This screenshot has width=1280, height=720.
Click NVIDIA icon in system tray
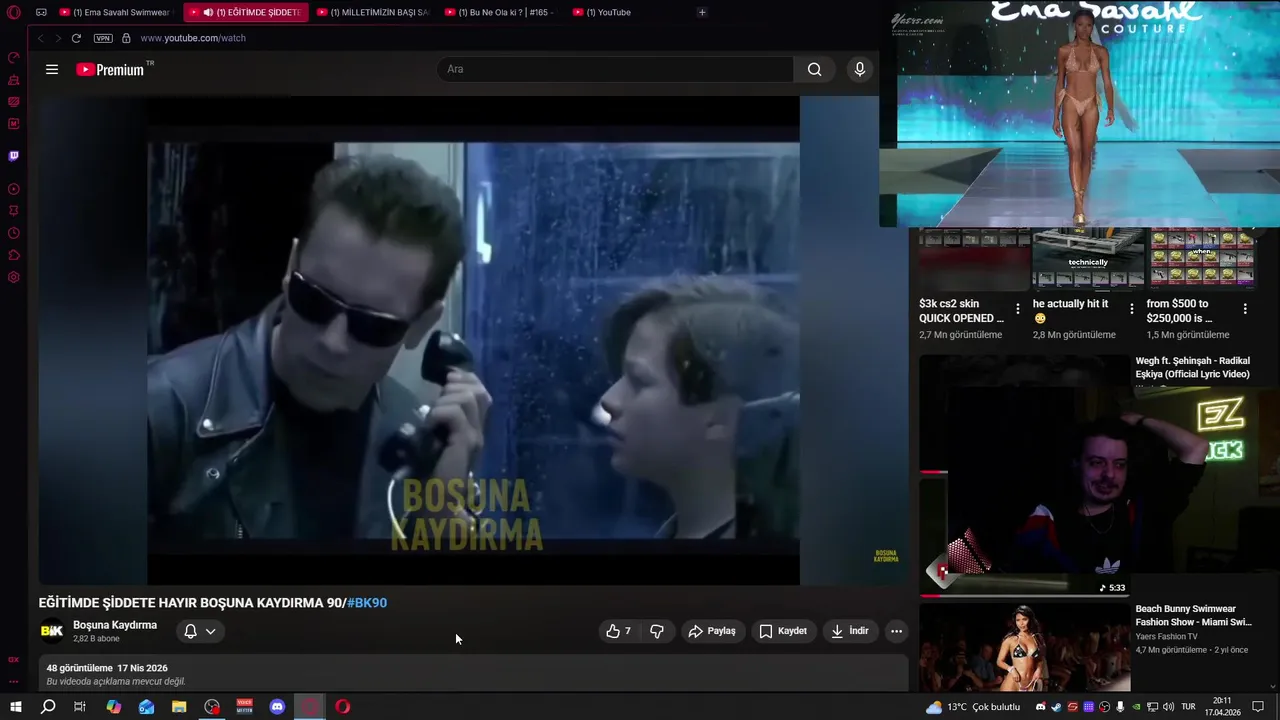pos(1136,707)
